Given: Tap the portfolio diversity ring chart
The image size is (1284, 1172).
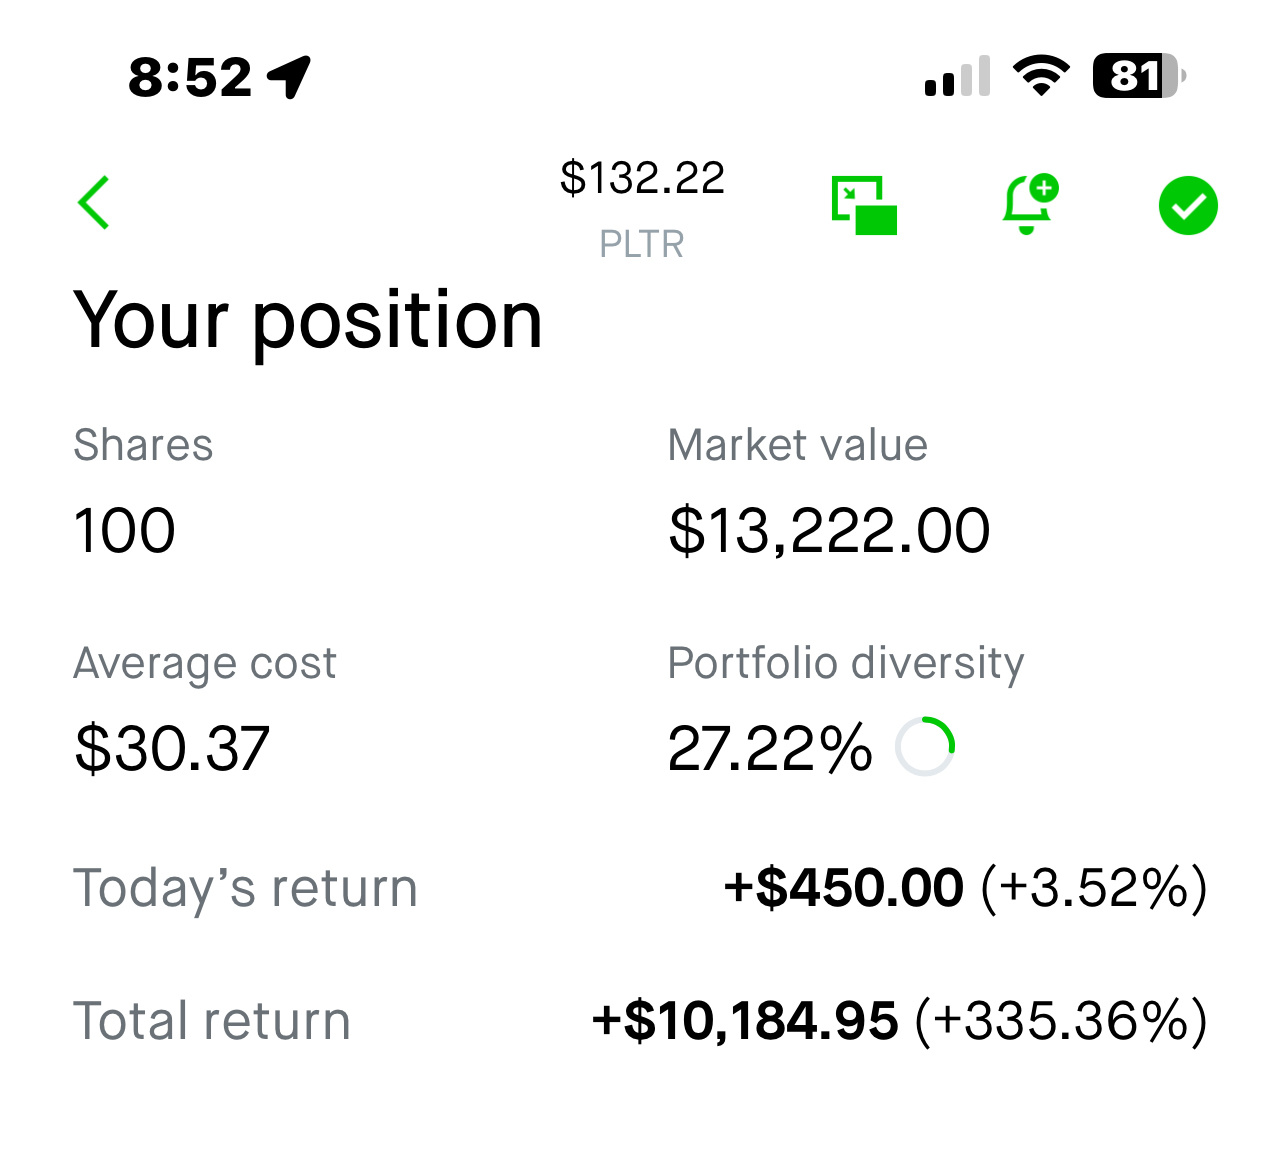Looking at the screenshot, I should click(925, 746).
